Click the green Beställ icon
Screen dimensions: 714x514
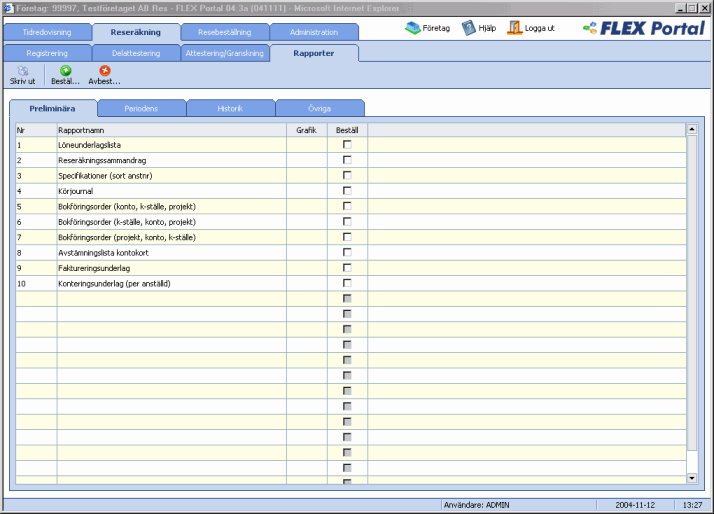(65, 71)
